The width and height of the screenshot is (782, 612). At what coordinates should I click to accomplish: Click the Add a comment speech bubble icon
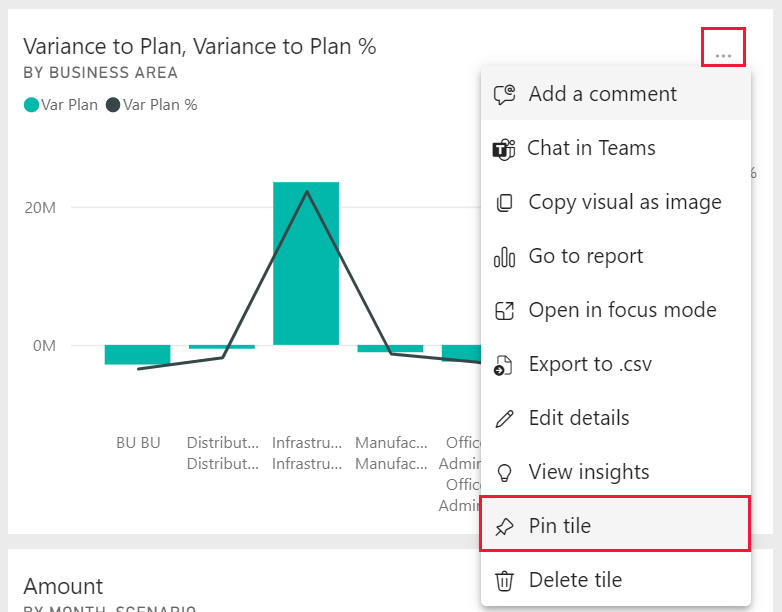pos(504,94)
